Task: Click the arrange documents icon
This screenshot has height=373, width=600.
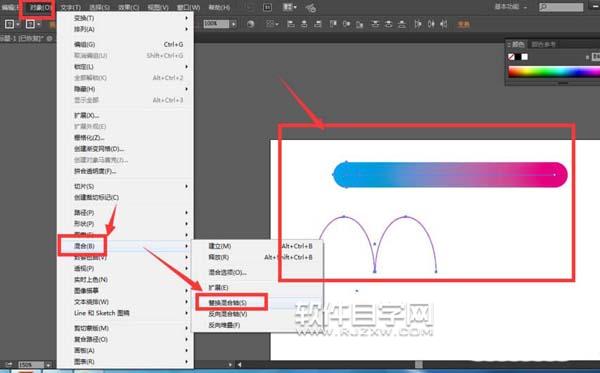Action: pyautogui.click(x=289, y=7)
